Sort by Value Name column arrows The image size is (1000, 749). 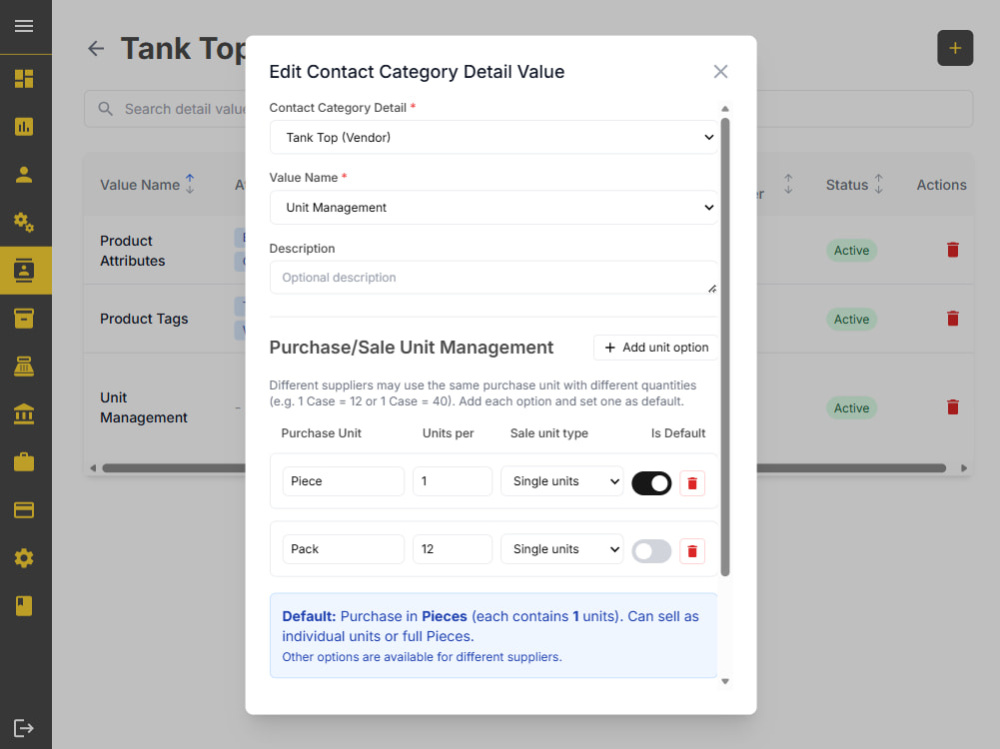pos(189,184)
